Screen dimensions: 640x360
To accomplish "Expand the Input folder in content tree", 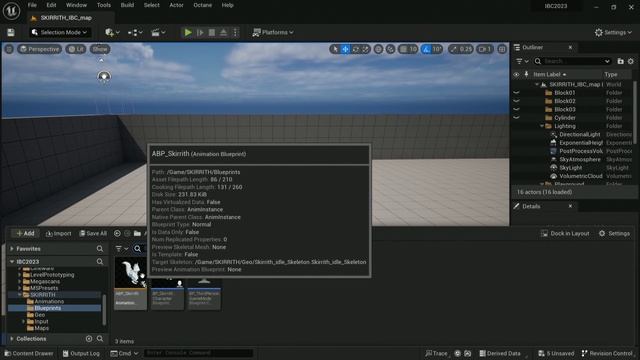I will (x=23, y=321).
